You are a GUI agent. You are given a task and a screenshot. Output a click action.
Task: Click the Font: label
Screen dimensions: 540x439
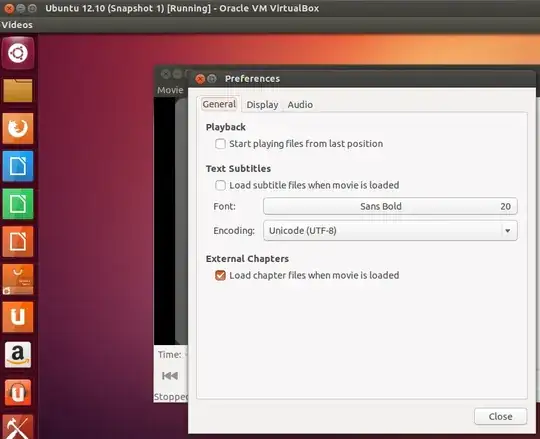(x=225, y=206)
